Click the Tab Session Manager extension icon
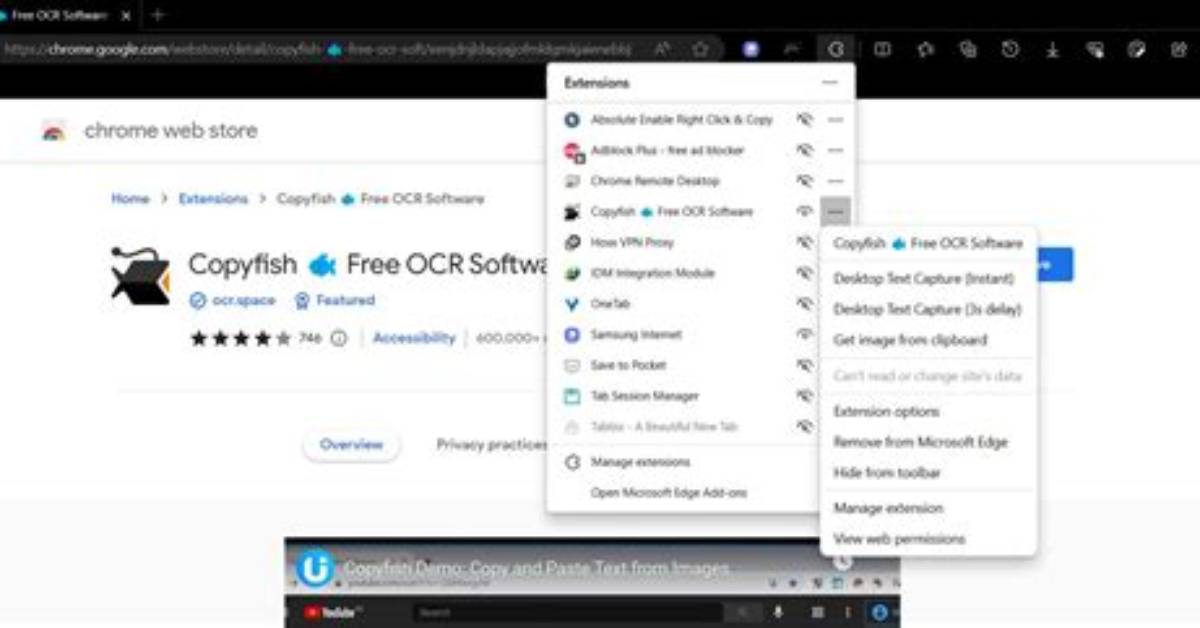The image size is (1200, 628). click(x=572, y=397)
